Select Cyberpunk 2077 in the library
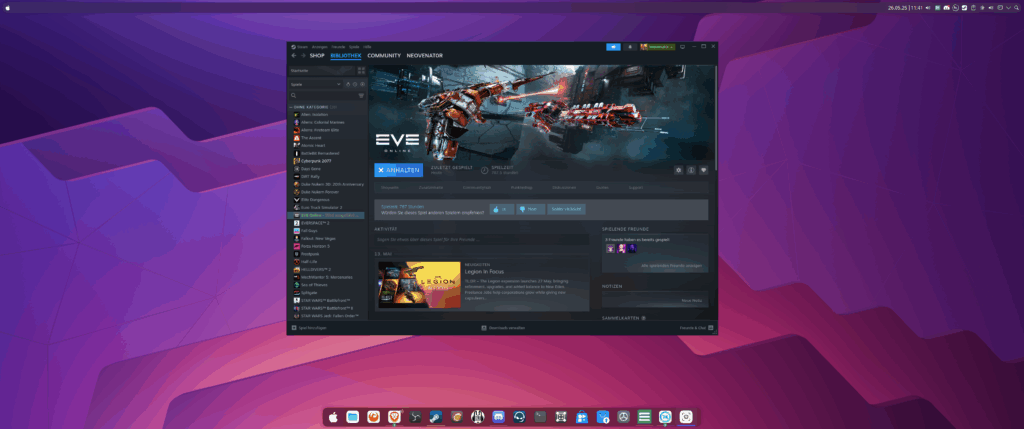 point(317,161)
